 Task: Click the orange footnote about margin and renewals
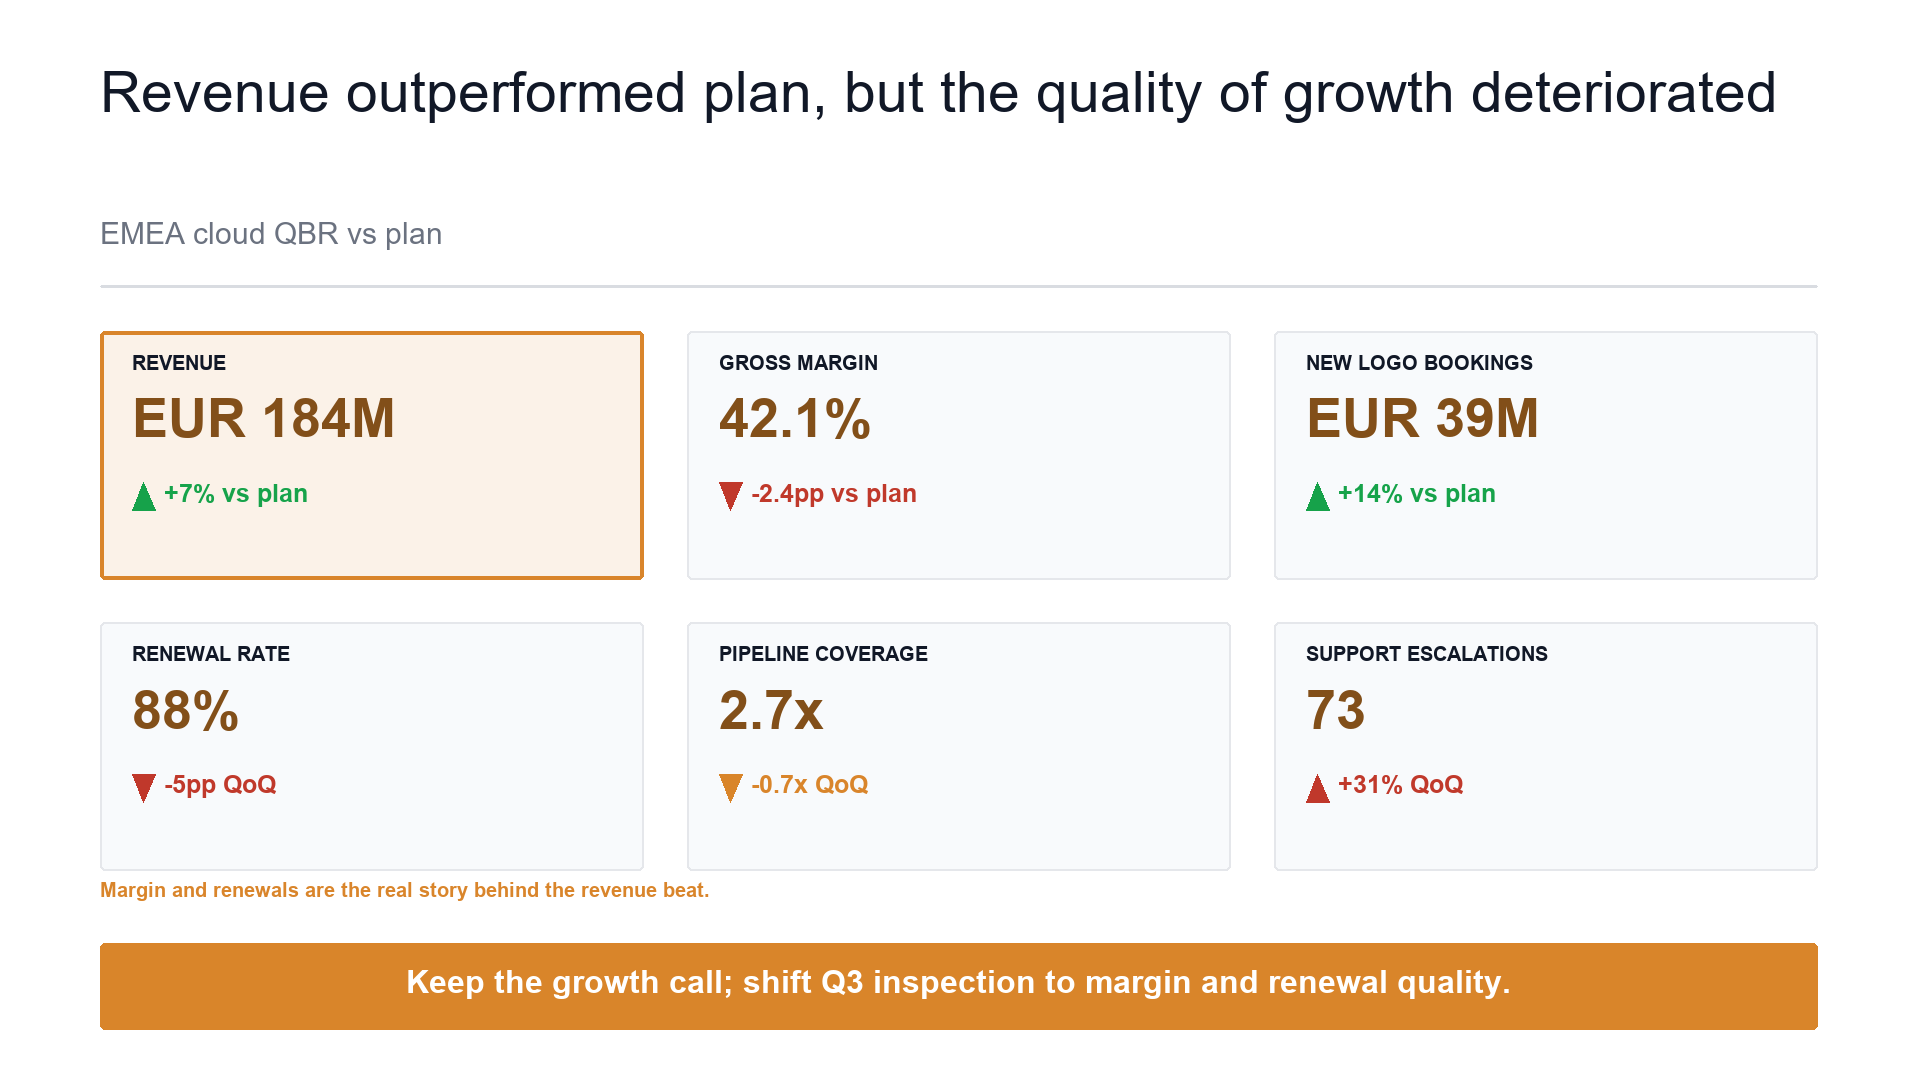(x=405, y=890)
